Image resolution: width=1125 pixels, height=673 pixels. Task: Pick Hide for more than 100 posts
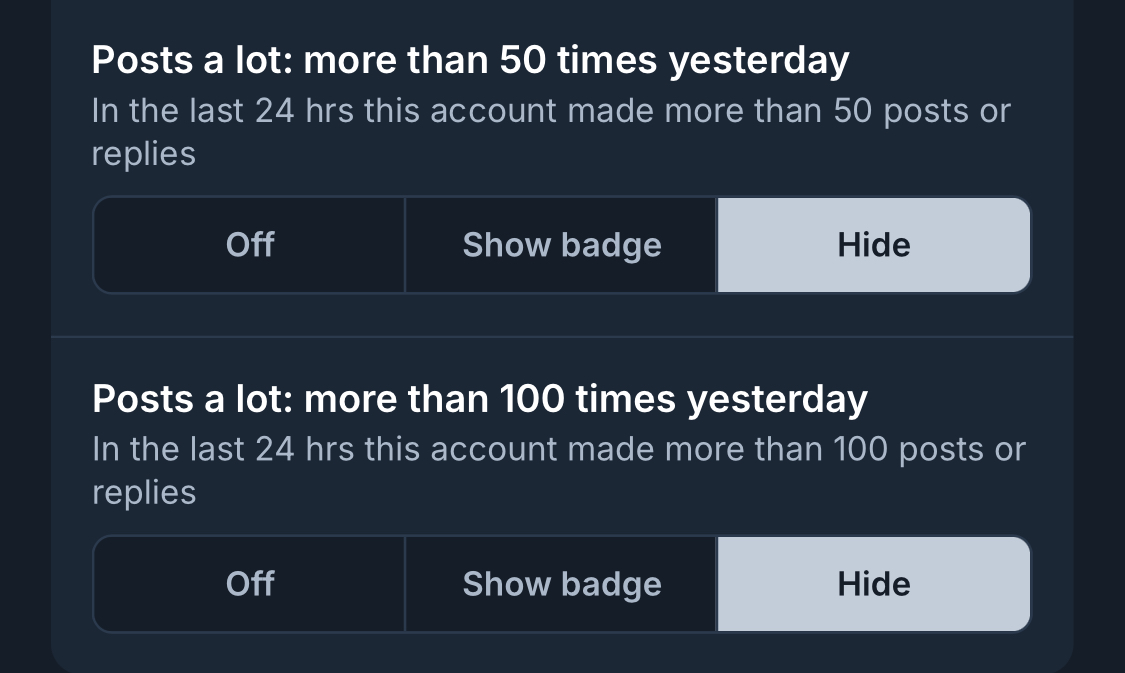873,584
